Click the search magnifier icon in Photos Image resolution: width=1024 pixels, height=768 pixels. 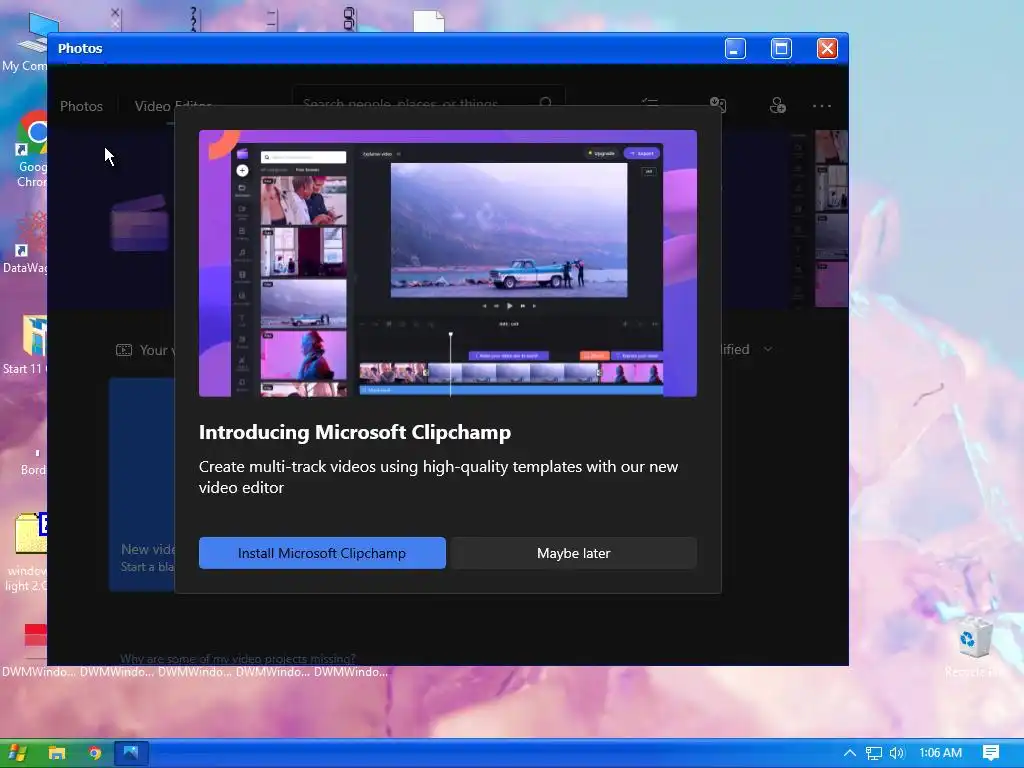tap(546, 103)
